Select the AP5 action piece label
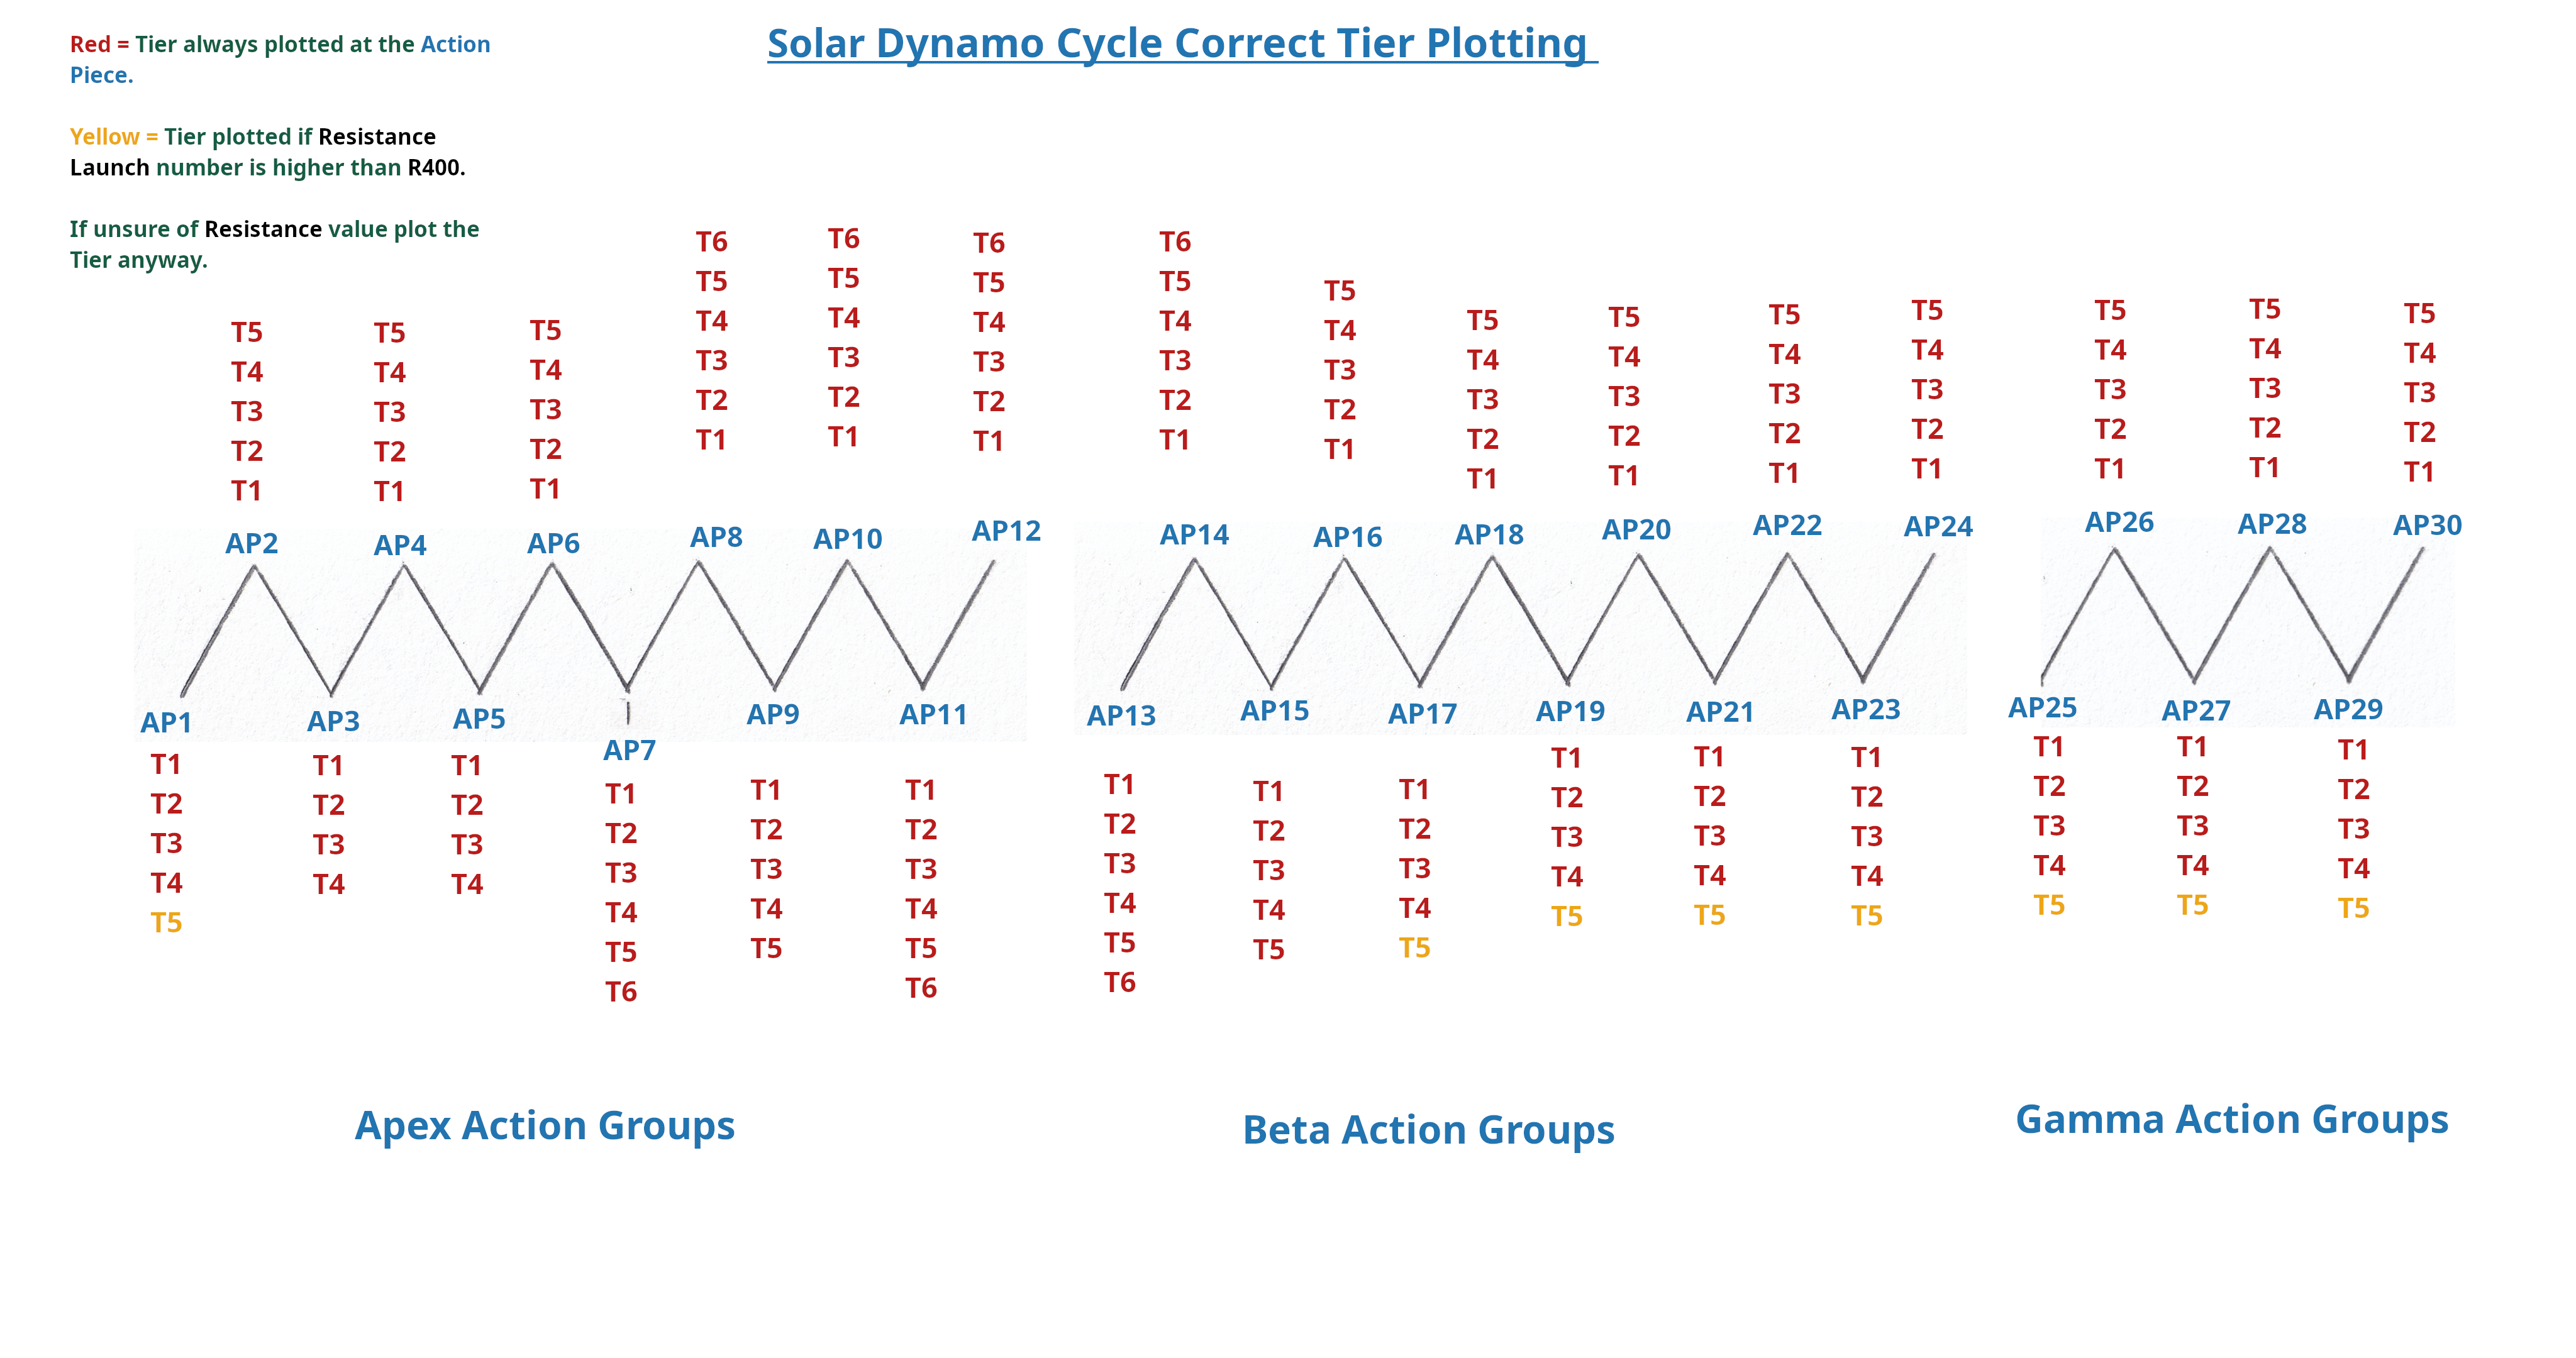 pyautogui.click(x=479, y=719)
